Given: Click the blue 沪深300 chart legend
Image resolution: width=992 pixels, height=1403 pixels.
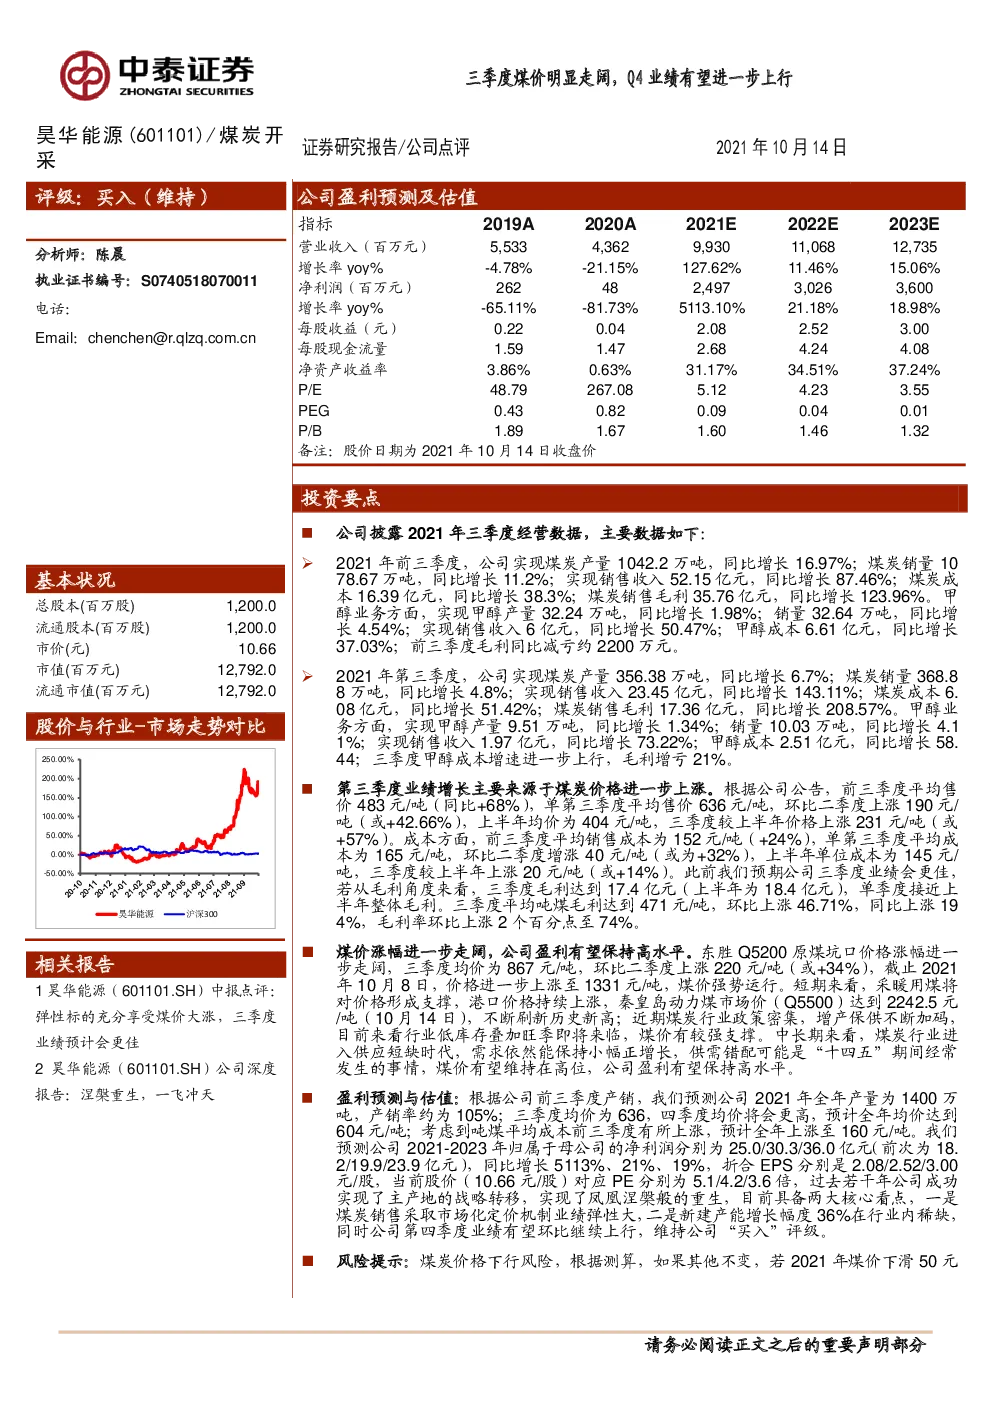Looking at the screenshot, I should (x=190, y=914).
